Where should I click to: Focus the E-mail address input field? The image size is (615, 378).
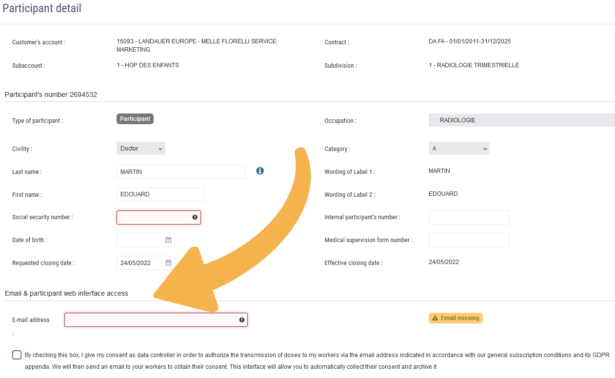(x=156, y=320)
